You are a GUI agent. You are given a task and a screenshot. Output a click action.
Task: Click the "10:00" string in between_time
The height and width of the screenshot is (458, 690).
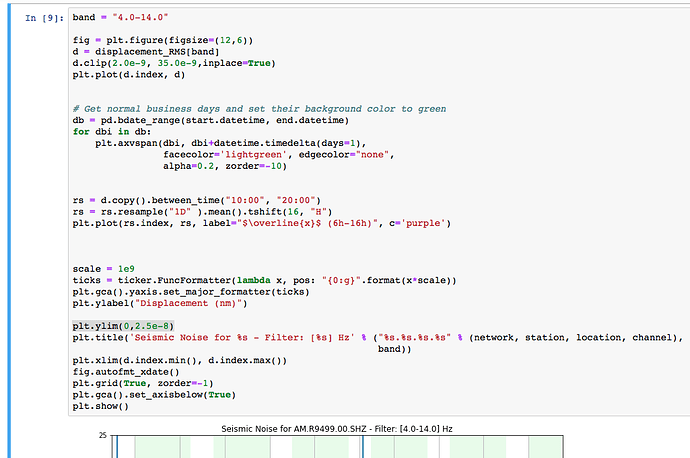click(245, 200)
